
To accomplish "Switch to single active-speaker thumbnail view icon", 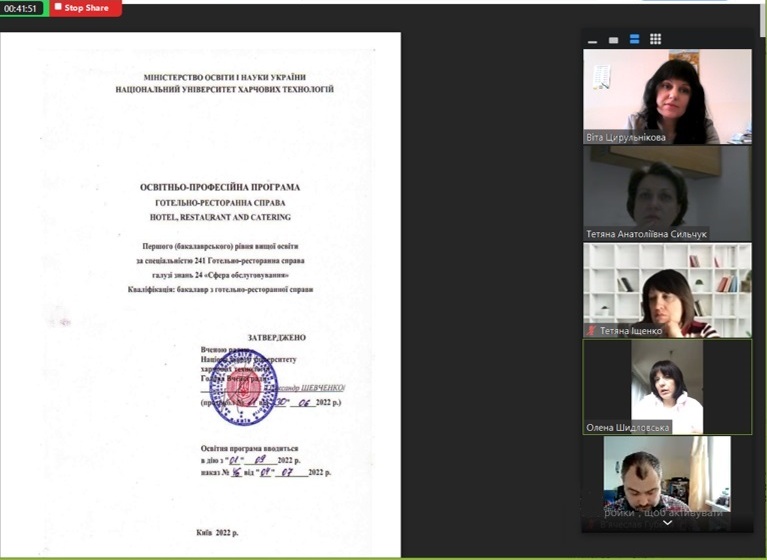I will 613,40.
